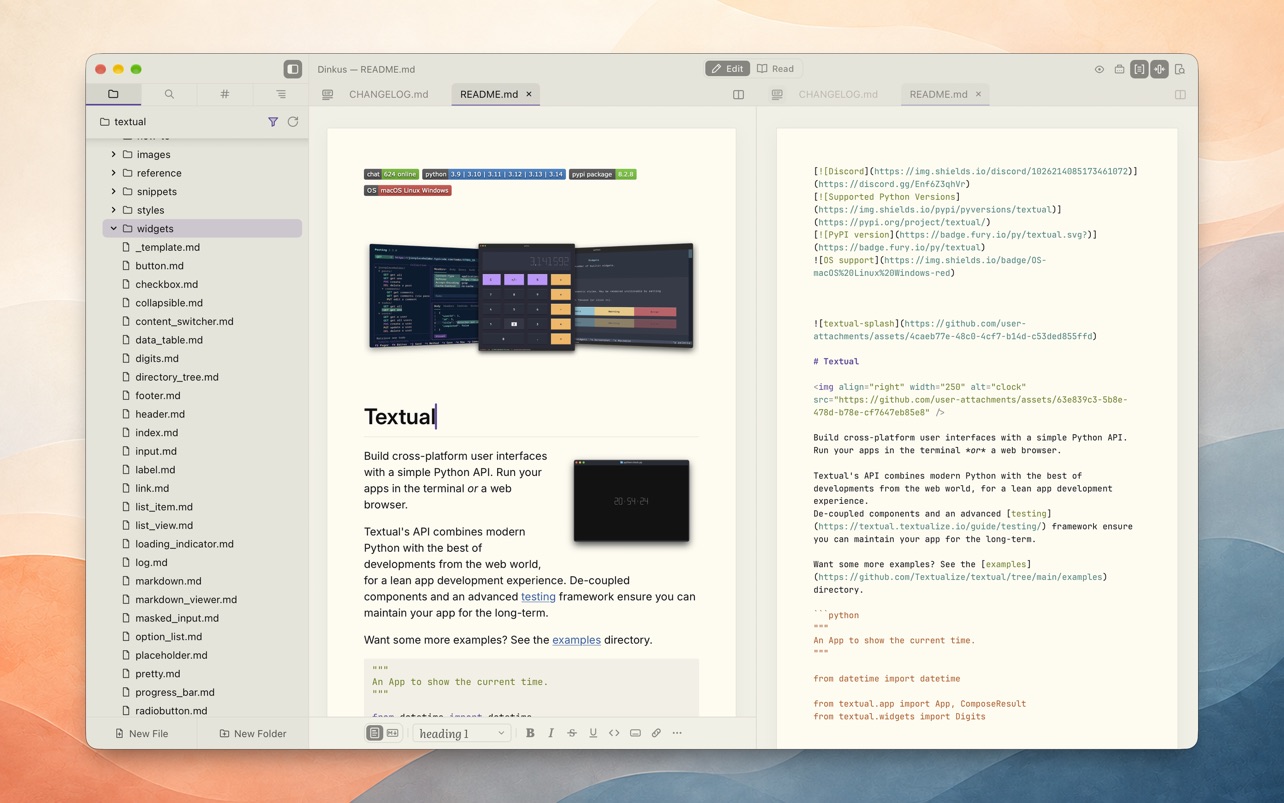Click the clock app screenshot thumbnail

(x=631, y=501)
